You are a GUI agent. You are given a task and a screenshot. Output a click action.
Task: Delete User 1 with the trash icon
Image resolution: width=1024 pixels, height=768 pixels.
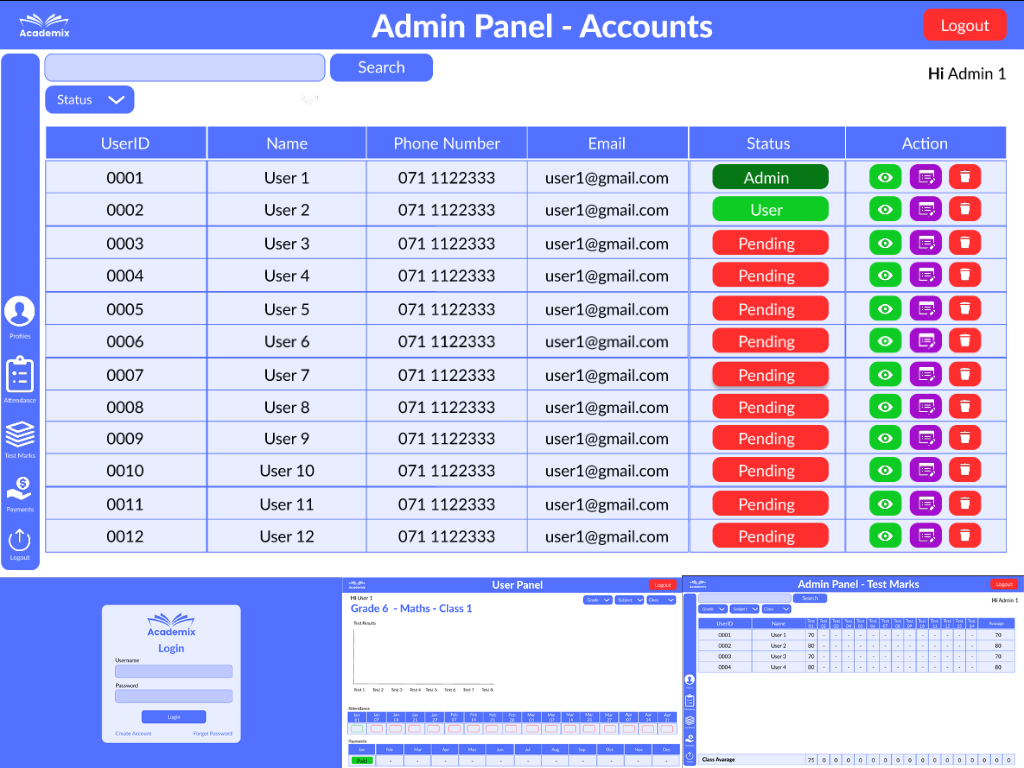coord(964,177)
